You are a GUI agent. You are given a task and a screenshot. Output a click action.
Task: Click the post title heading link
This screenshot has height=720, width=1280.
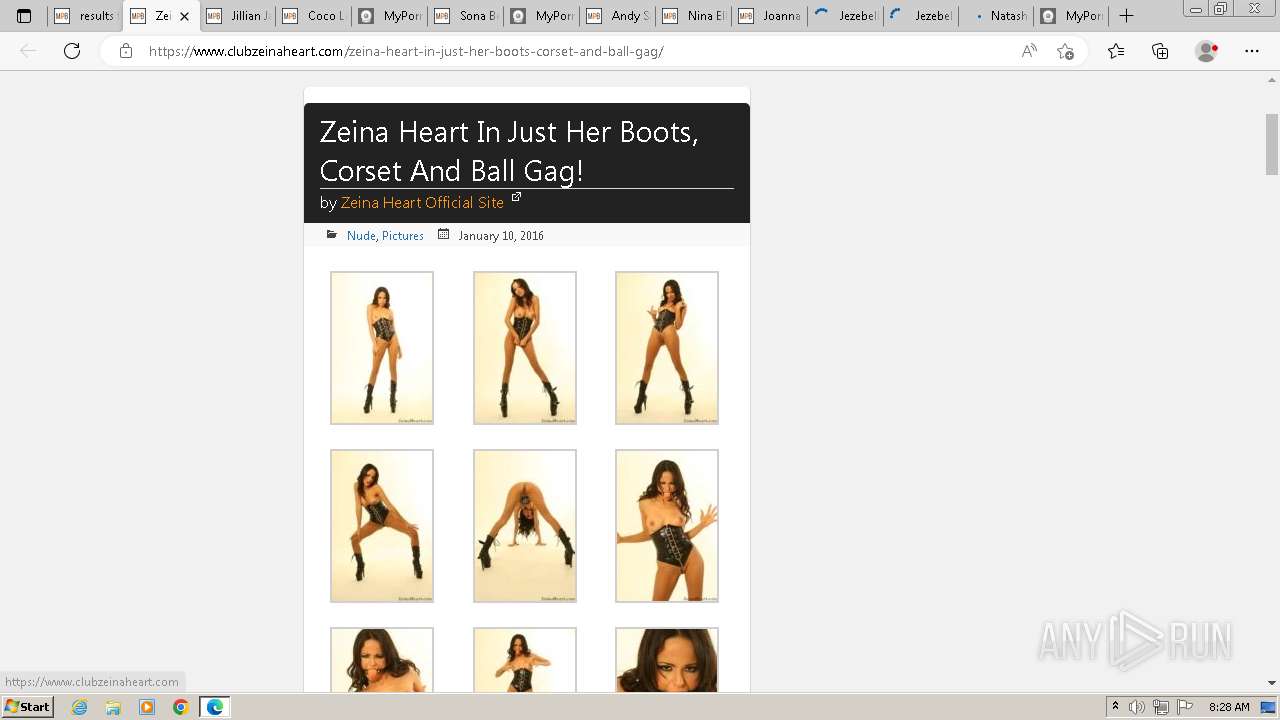pos(509,151)
